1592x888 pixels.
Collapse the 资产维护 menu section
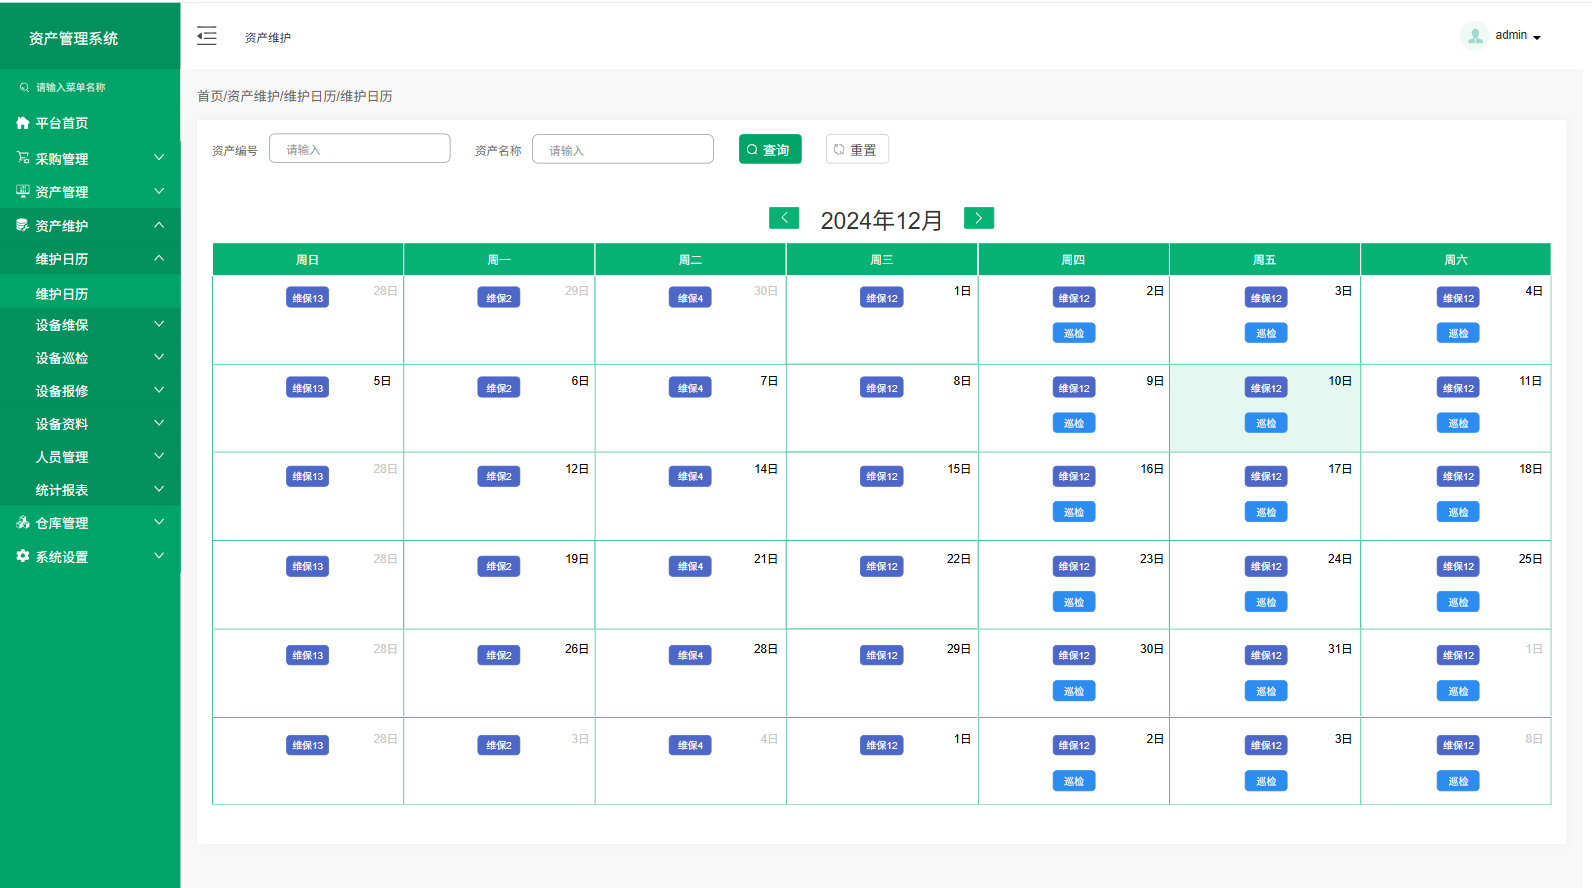click(158, 226)
